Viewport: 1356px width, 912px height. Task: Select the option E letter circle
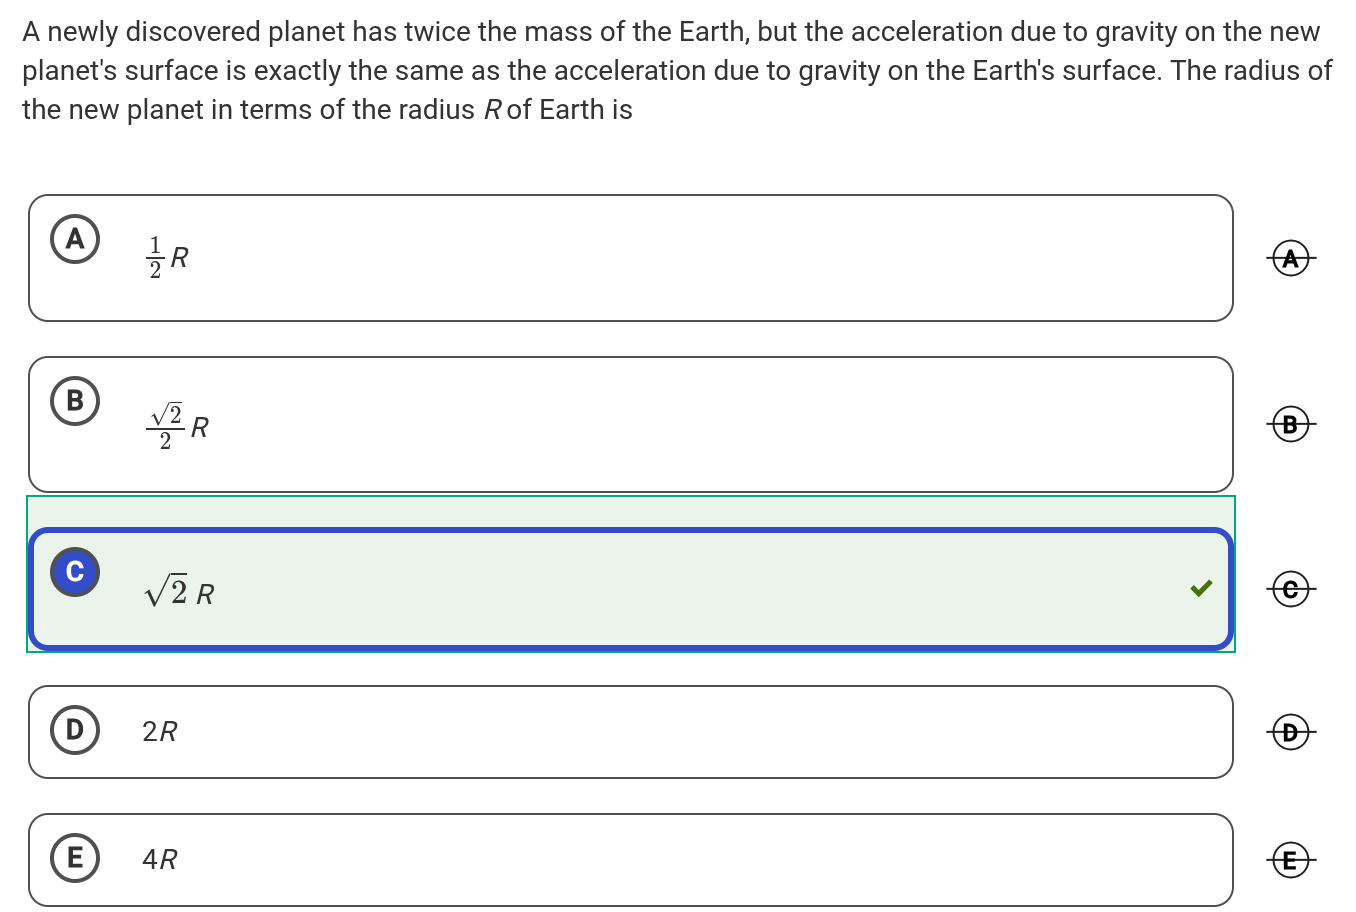(75, 858)
